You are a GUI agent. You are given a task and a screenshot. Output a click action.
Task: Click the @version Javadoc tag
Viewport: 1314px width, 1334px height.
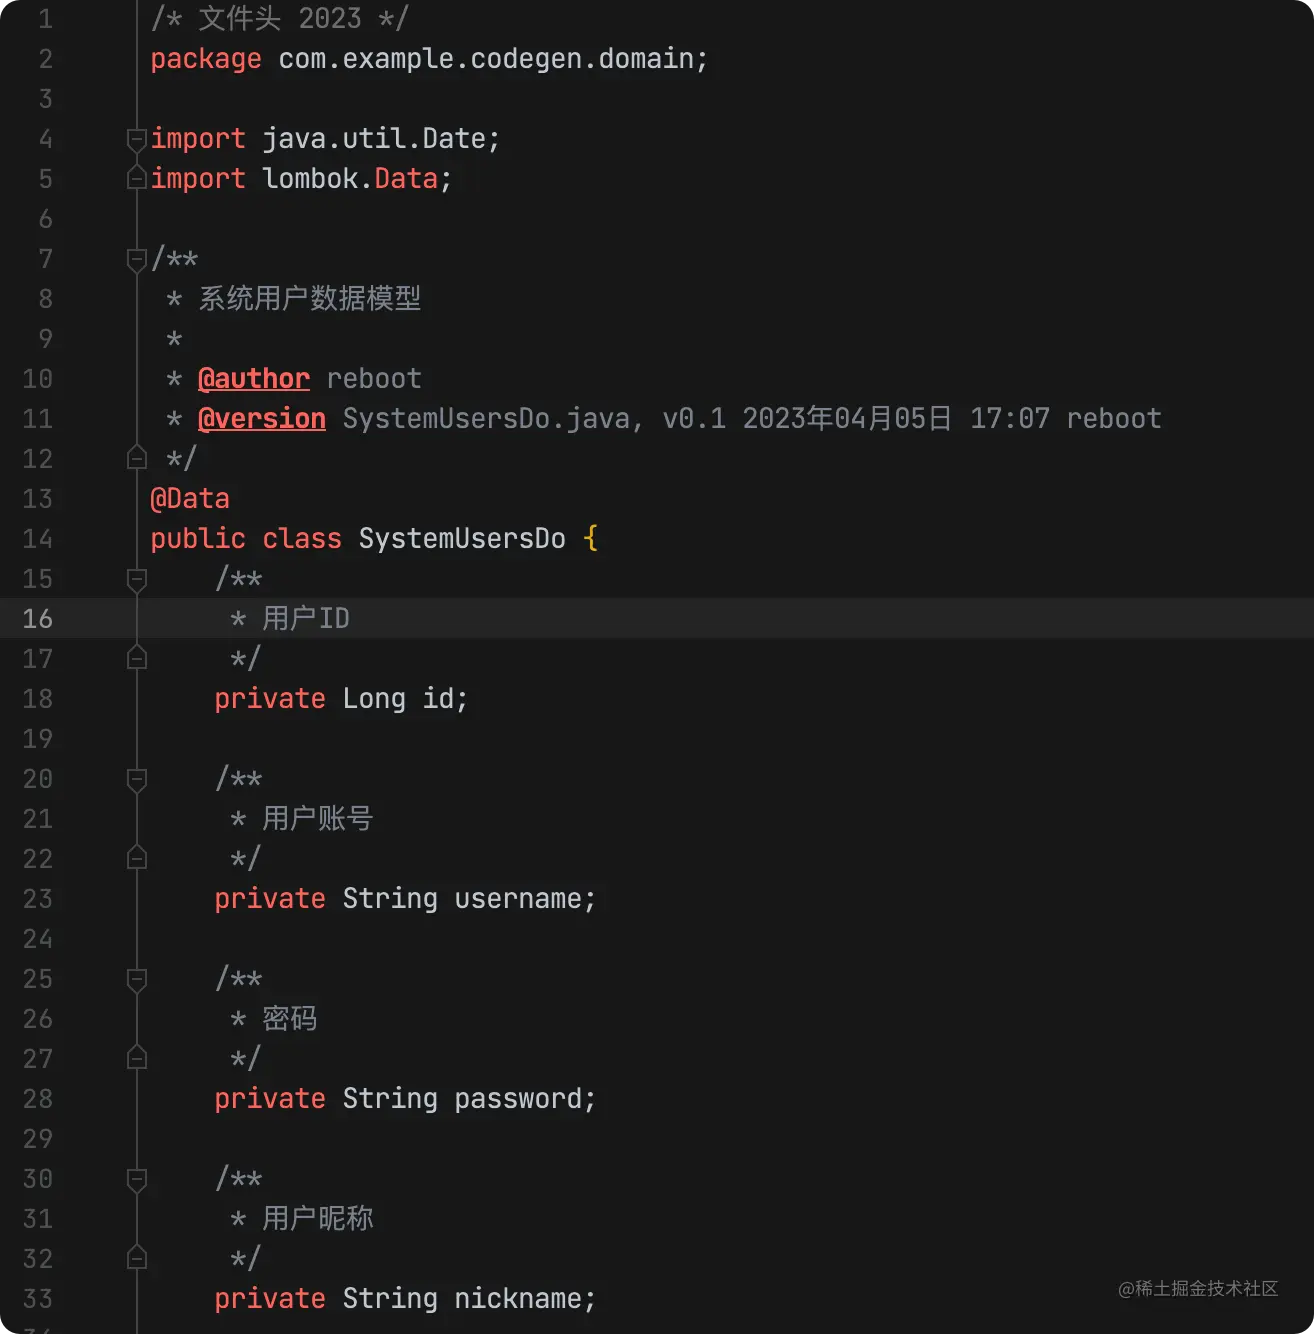coord(262,419)
